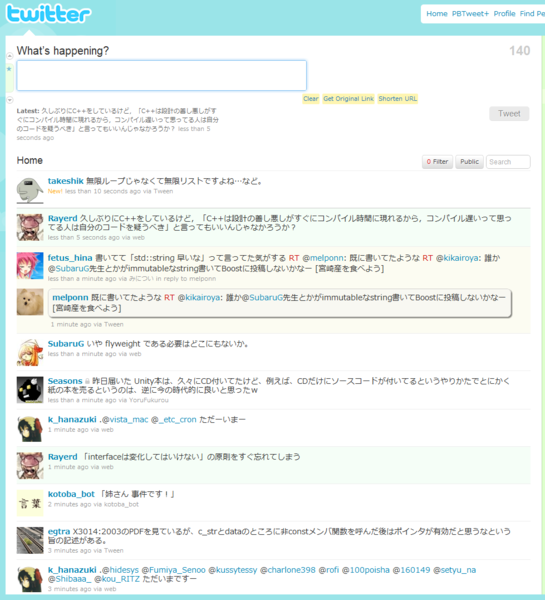The width and height of the screenshot is (545, 600).
Task: Click the @kou_RITZ mention
Action: 117,579
